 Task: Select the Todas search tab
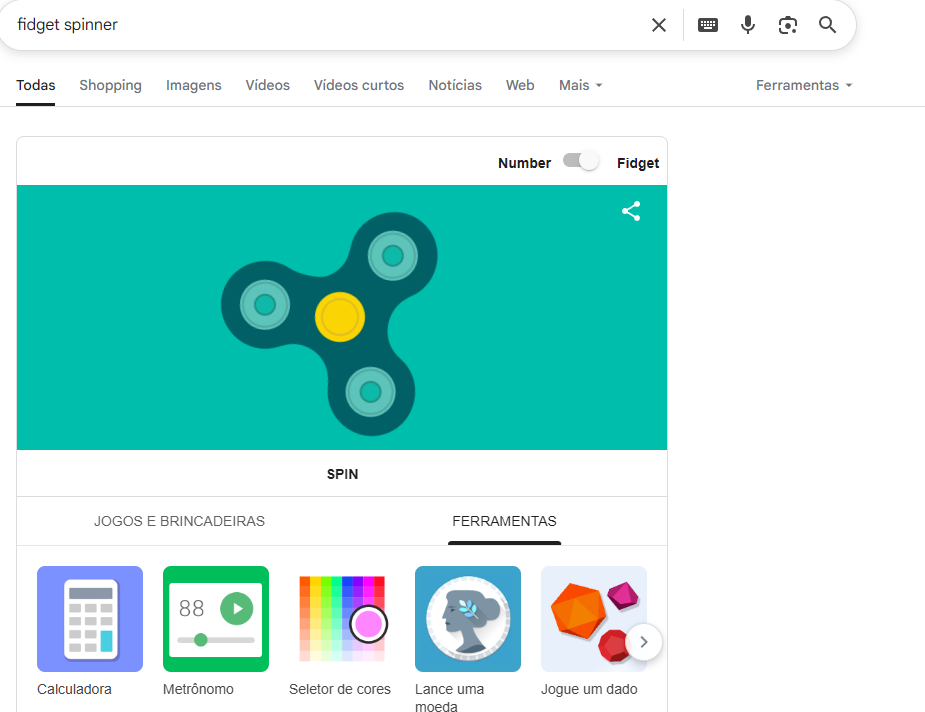click(x=35, y=86)
